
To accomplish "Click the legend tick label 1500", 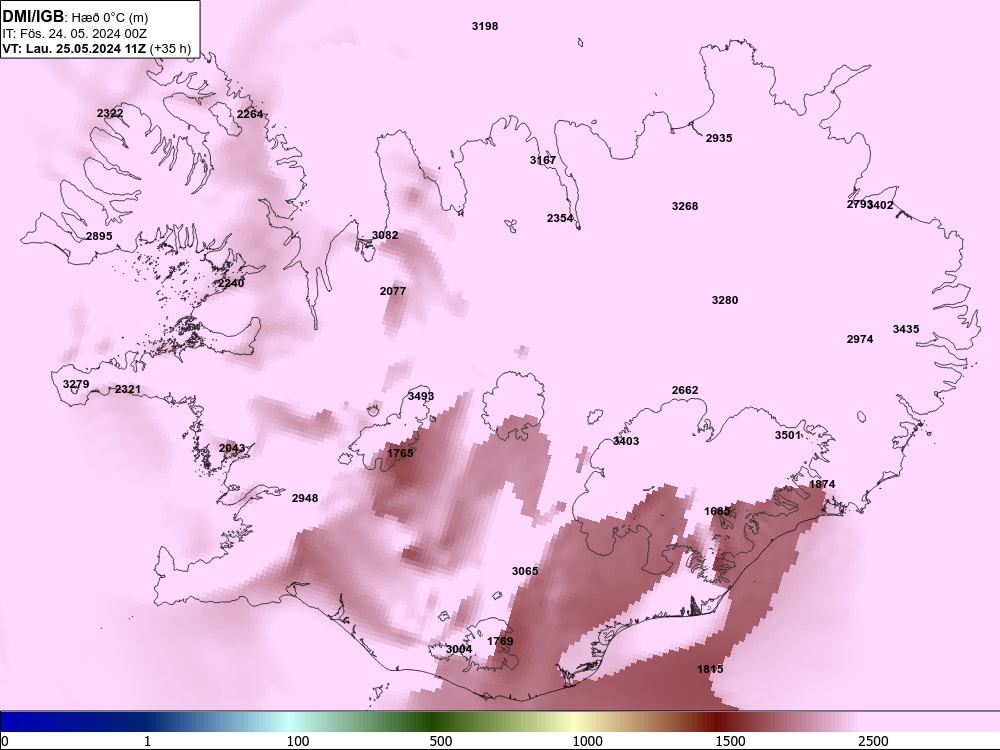I will click(730, 741).
